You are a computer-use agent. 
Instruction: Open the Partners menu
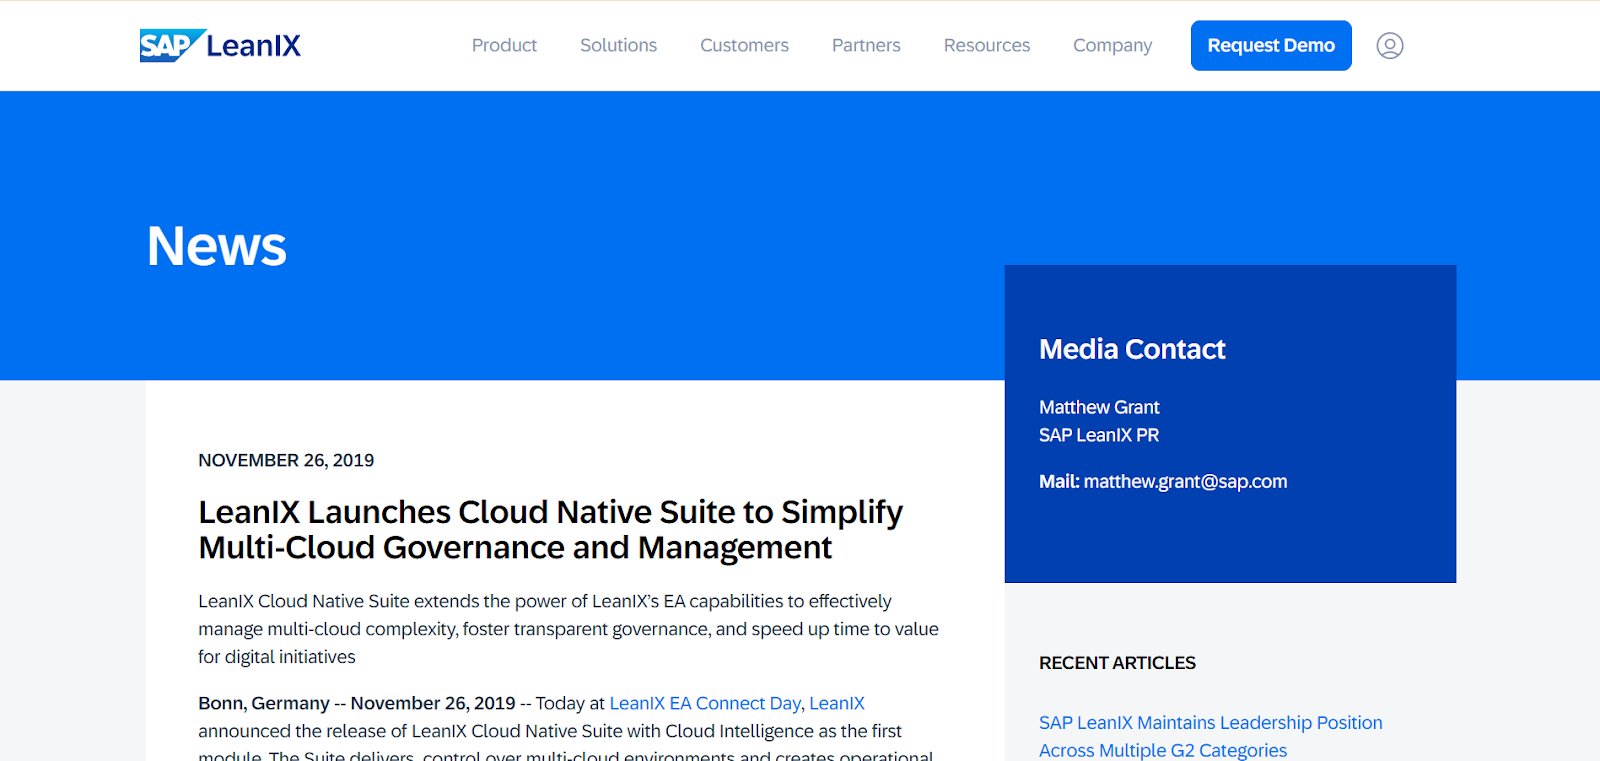(x=866, y=45)
